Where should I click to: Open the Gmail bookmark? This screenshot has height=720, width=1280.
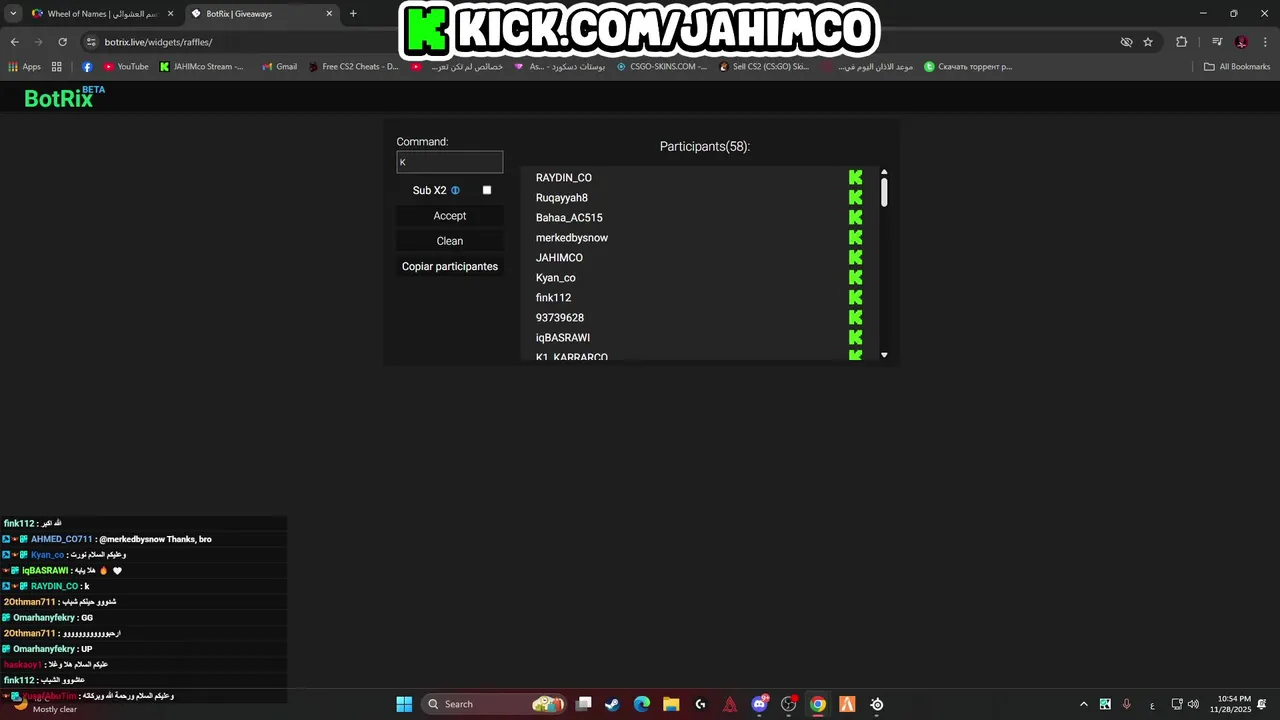(x=279, y=67)
